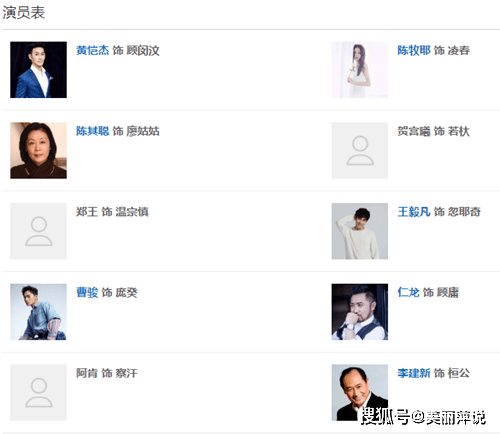Open the 曹骏 actor link

(x=87, y=292)
